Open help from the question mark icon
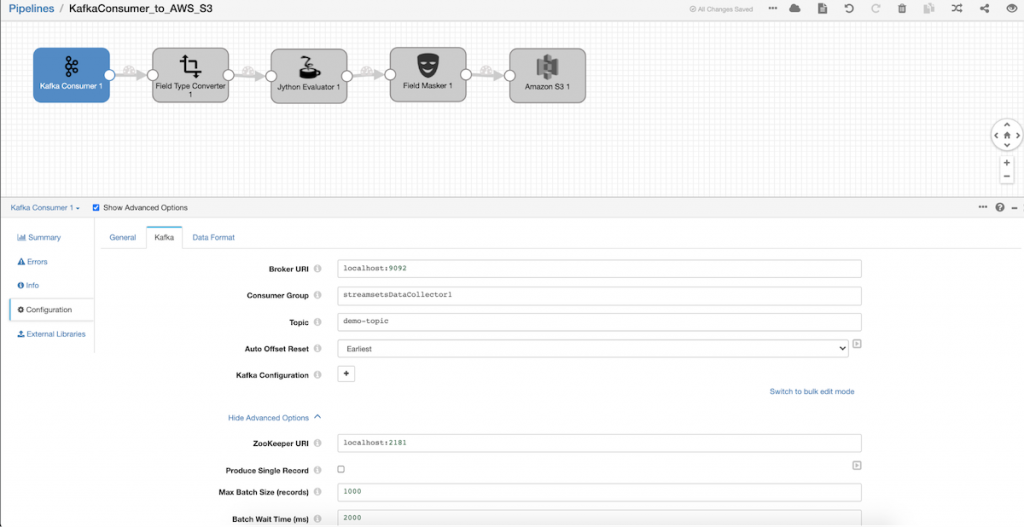The width and height of the screenshot is (1024, 527). pos(1000,208)
